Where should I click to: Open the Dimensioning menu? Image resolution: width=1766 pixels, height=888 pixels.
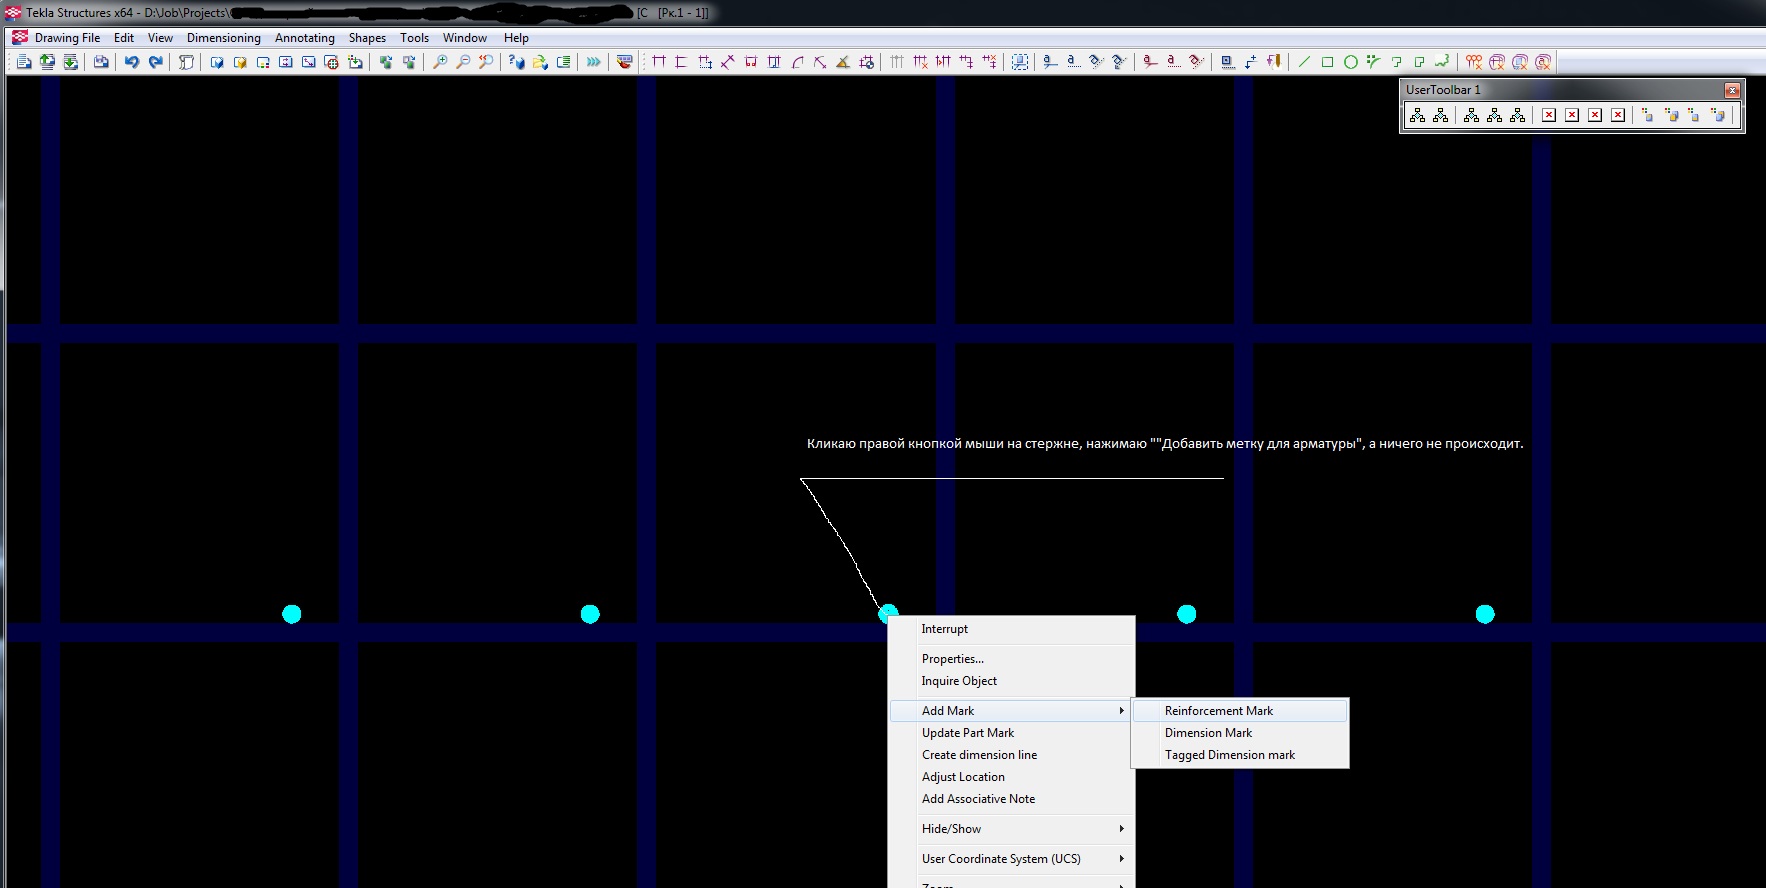tap(223, 38)
